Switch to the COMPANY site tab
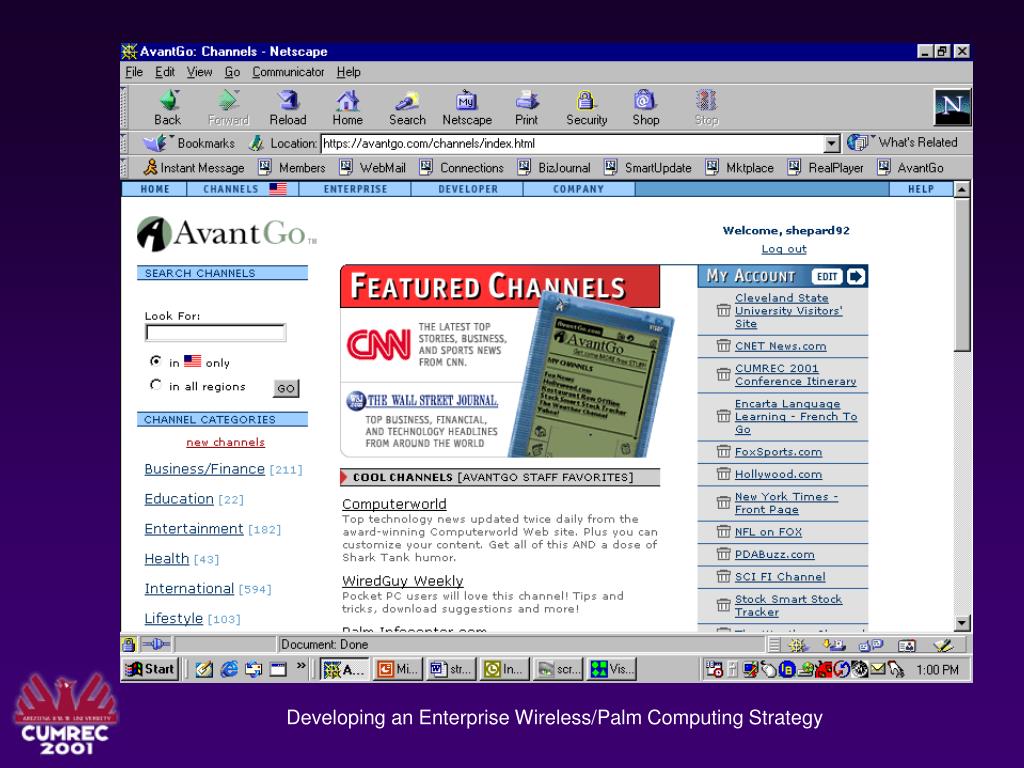 pos(579,189)
